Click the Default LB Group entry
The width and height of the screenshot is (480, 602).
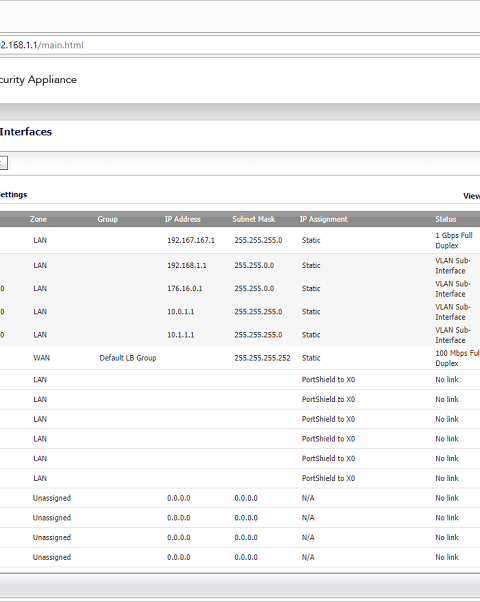click(x=128, y=358)
